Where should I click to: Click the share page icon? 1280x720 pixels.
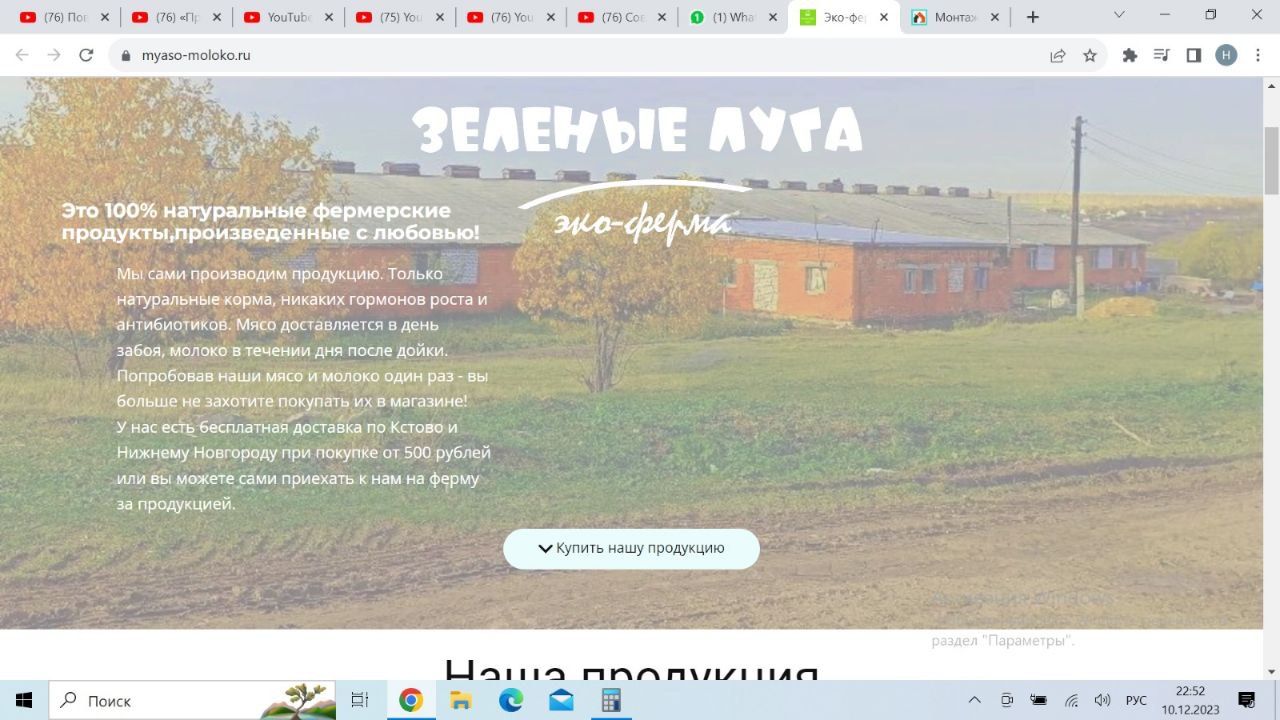1058,56
